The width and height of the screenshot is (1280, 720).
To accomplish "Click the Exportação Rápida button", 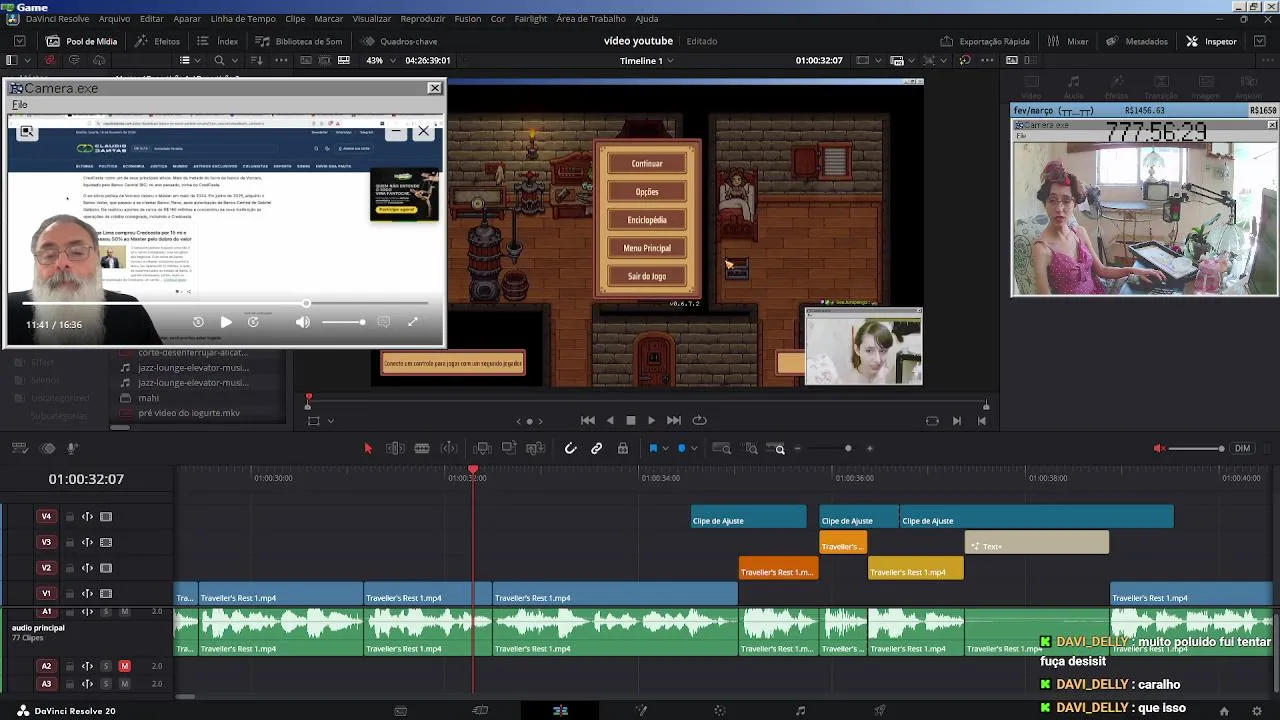I will pos(985,42).
